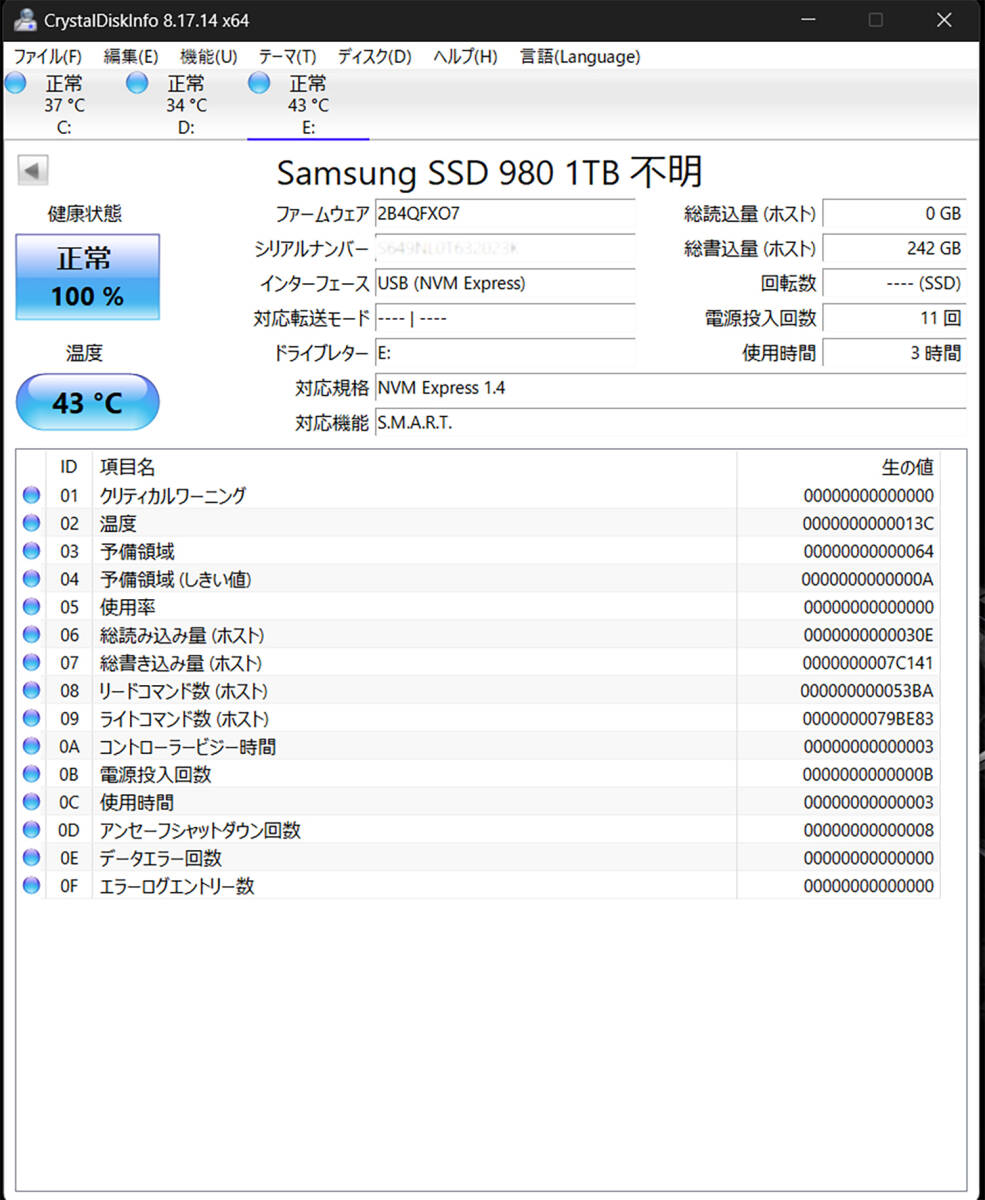
Task: Open the ファイル(F) menu
Action: click(48, 57)
